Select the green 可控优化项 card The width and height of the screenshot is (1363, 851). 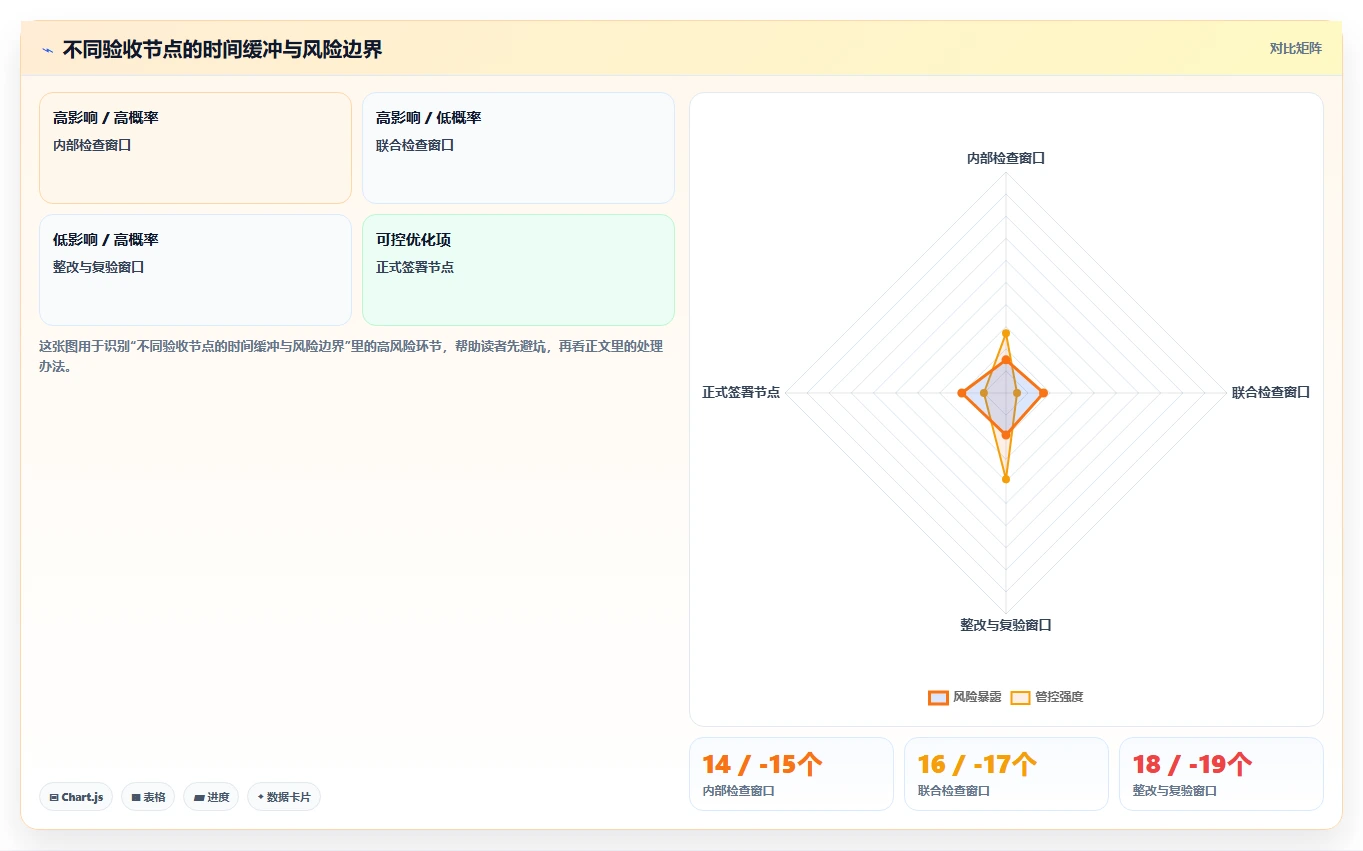pyautogui.click(x=518, y=270)
